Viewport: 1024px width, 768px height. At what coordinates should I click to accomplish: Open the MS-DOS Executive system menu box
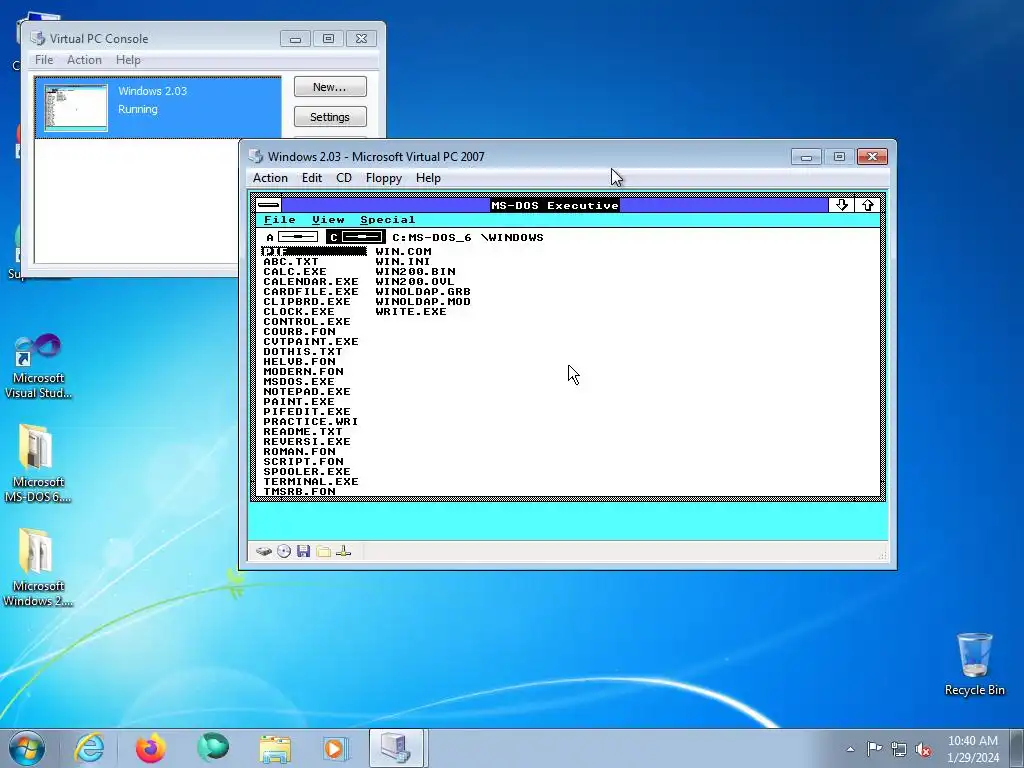click(268, 205)
